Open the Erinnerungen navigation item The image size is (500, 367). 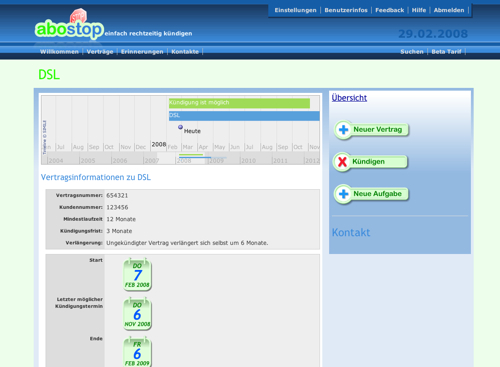coord(142,52)
